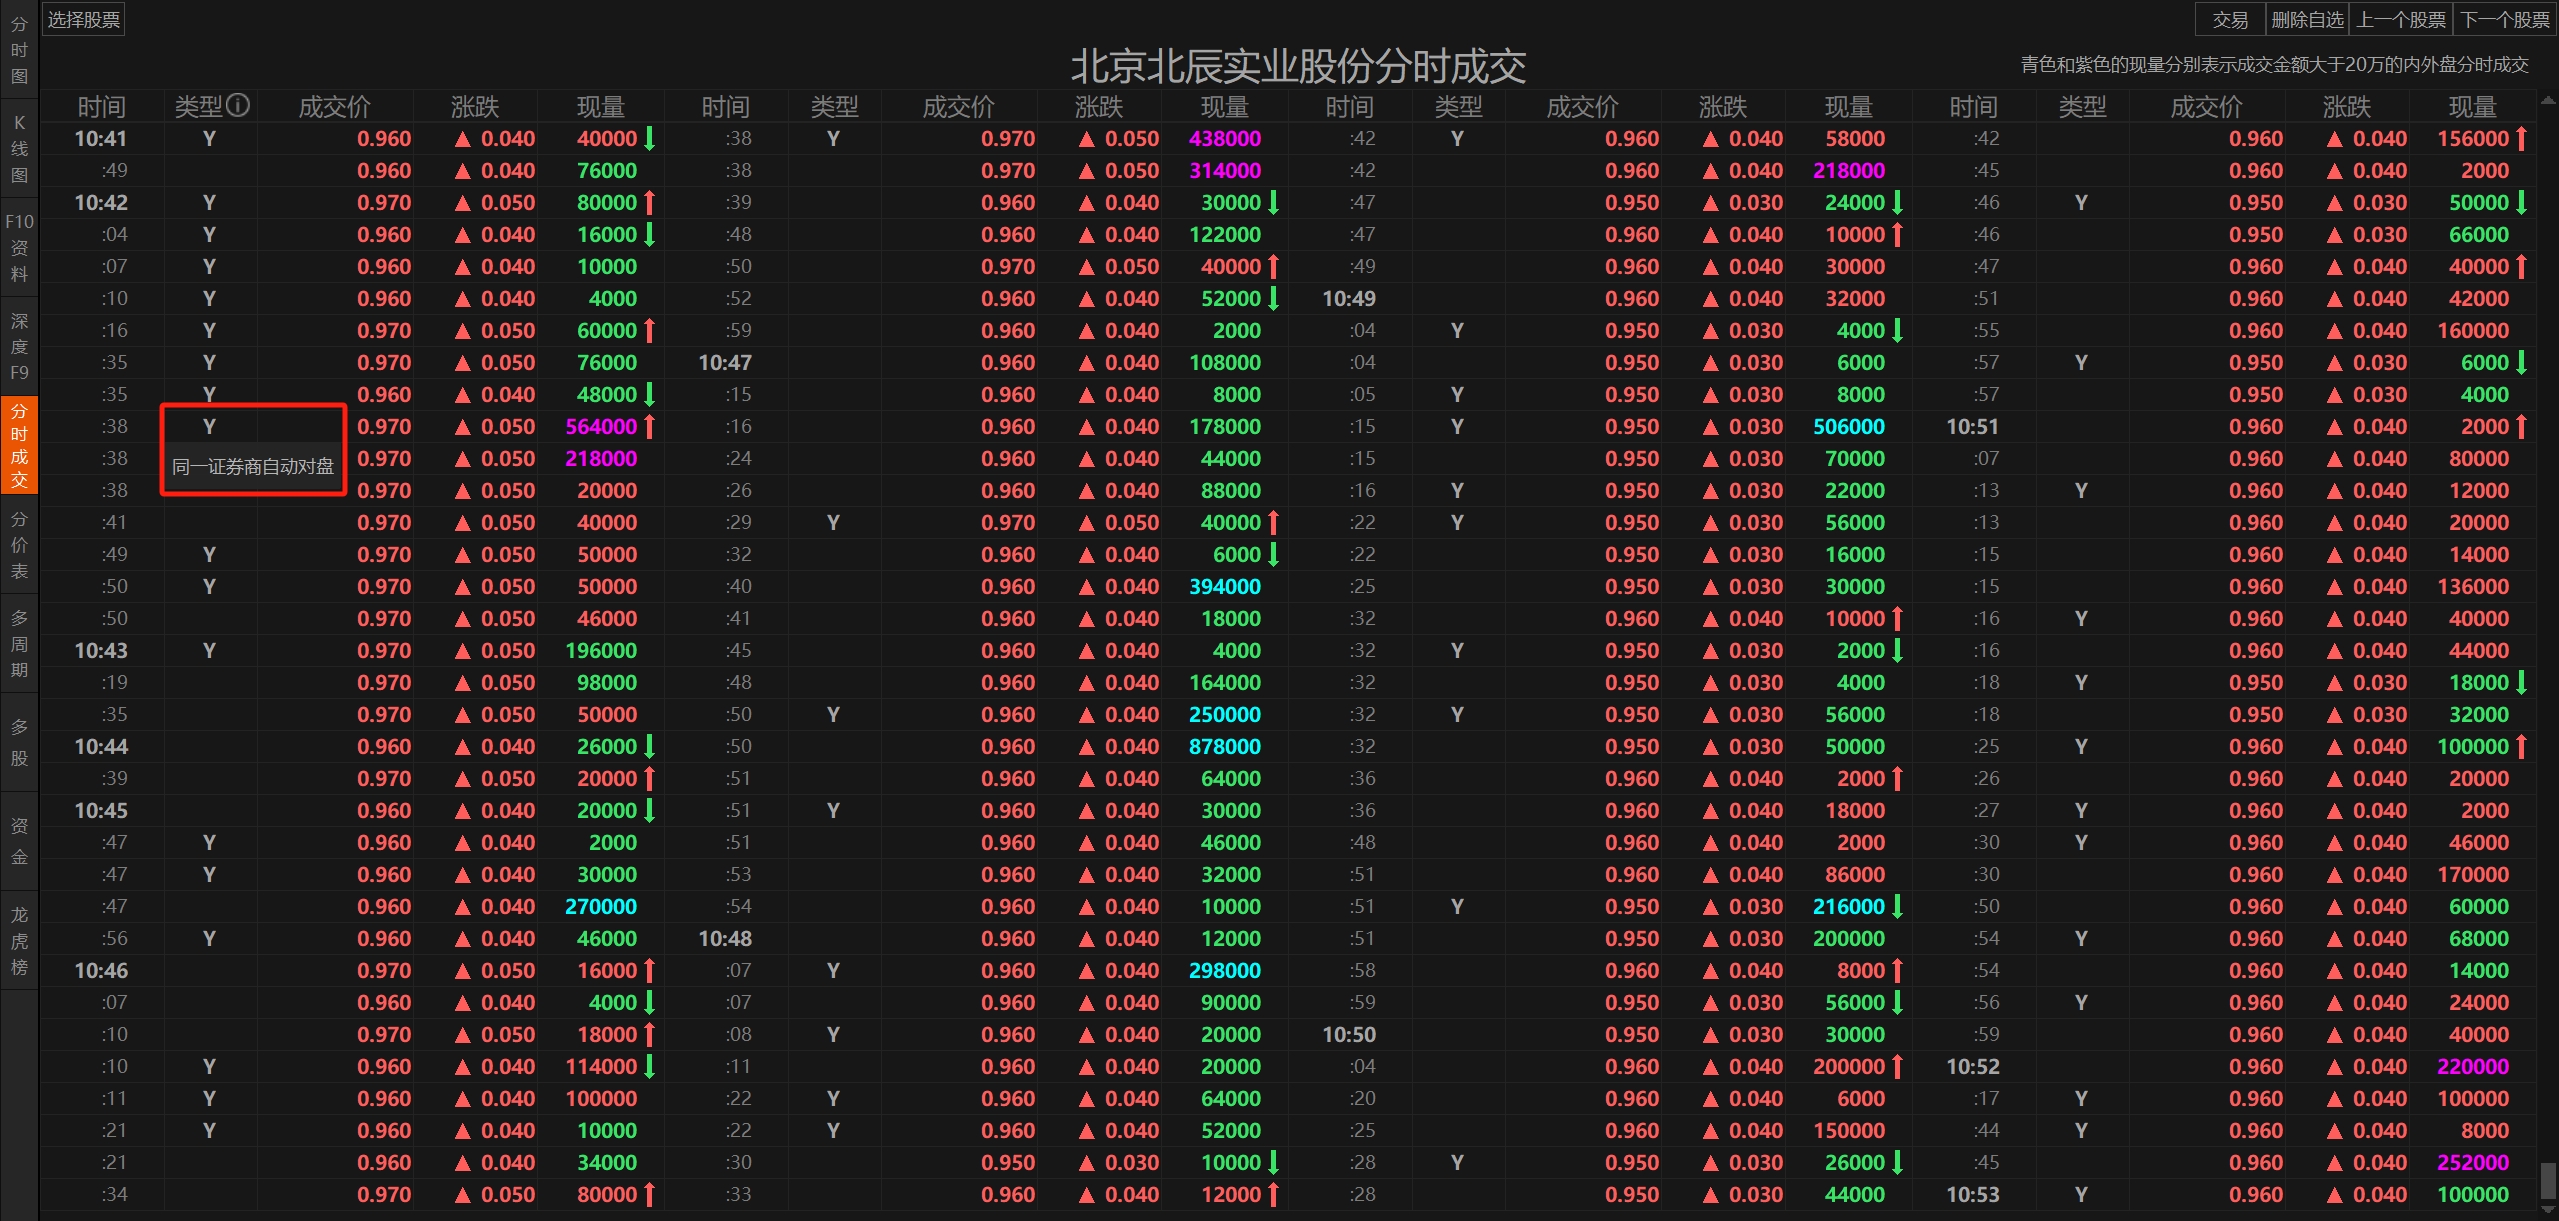Click the 交易 trade button
The height and width of the screenshot is (1221, 2559).
[x=2230, y=19]
